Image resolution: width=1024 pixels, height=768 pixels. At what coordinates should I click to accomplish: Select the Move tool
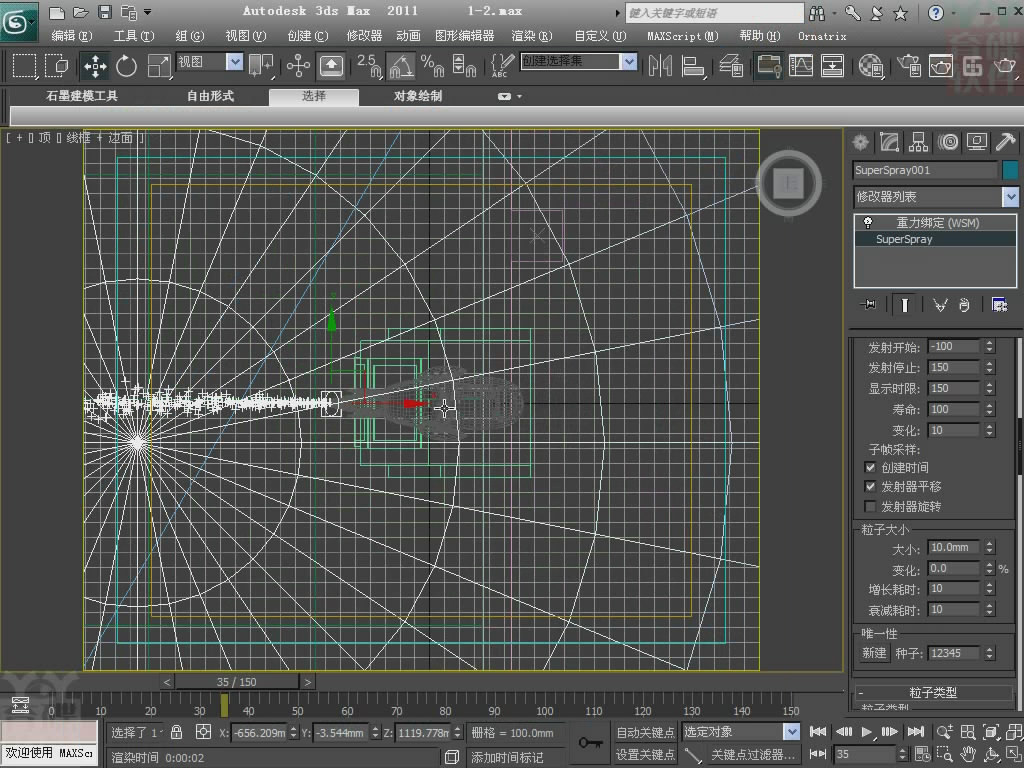(x=95, y=66)
